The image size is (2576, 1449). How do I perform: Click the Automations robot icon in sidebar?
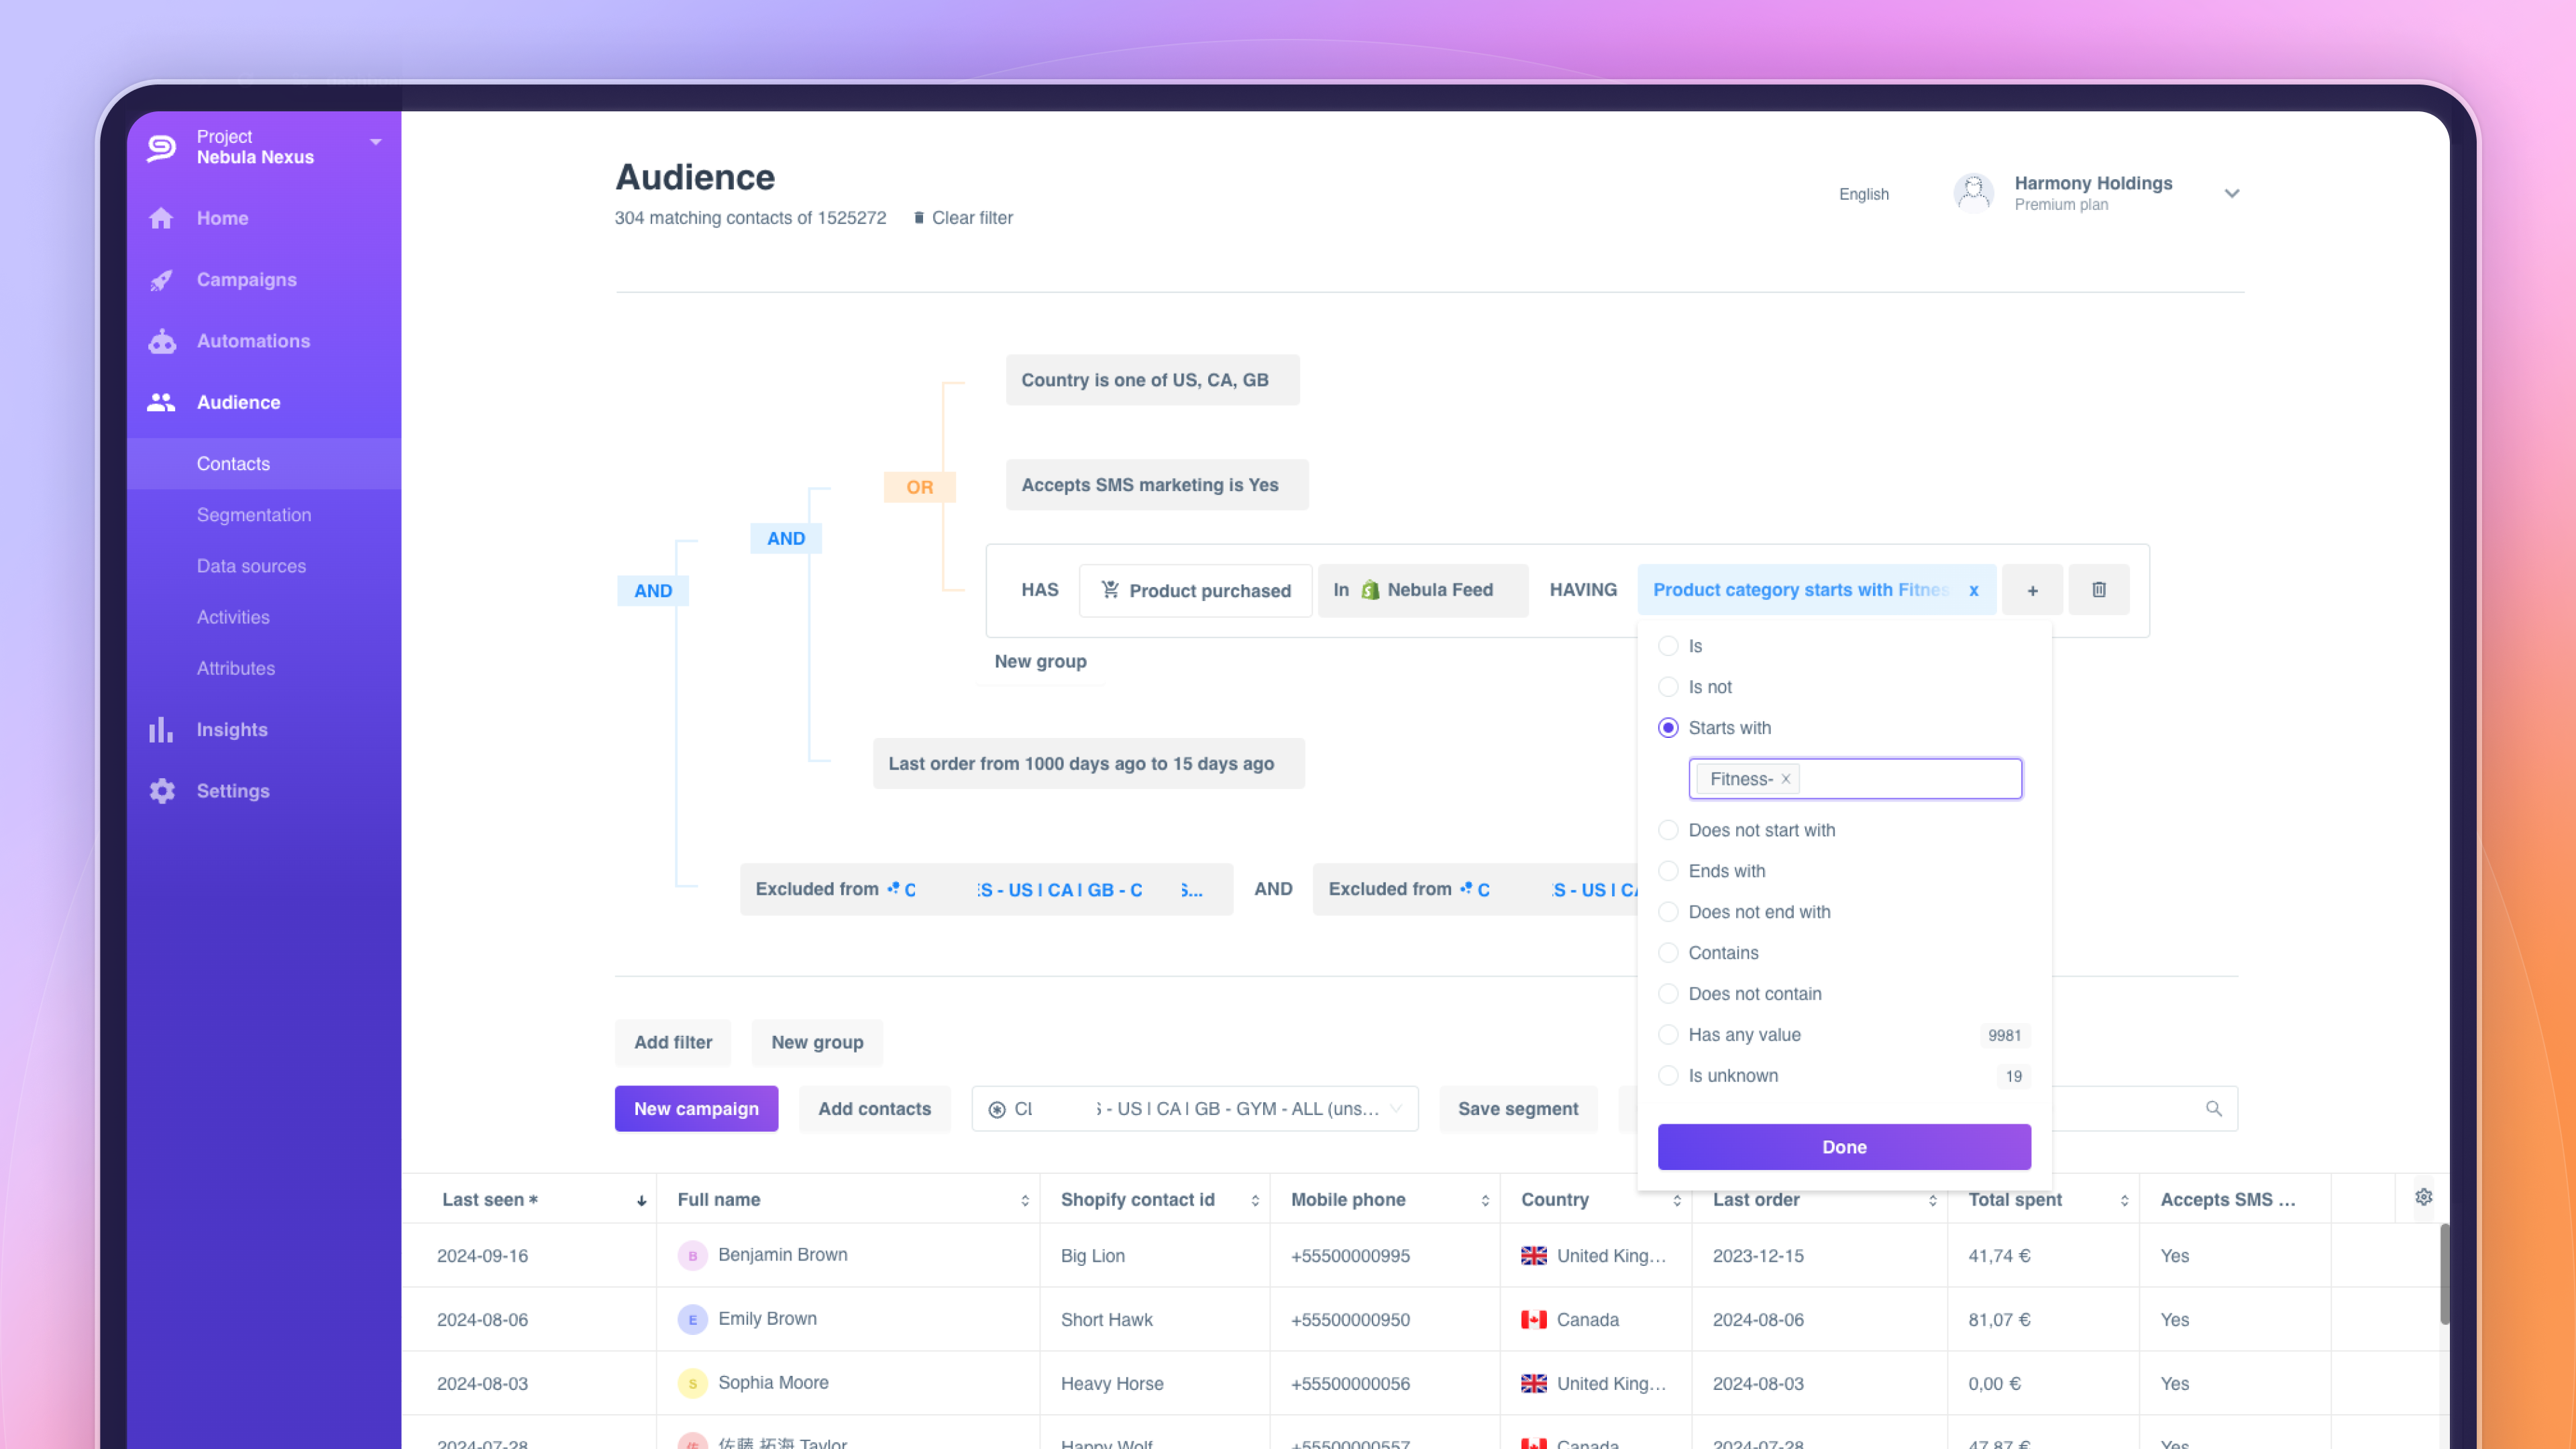pos(161,341)
